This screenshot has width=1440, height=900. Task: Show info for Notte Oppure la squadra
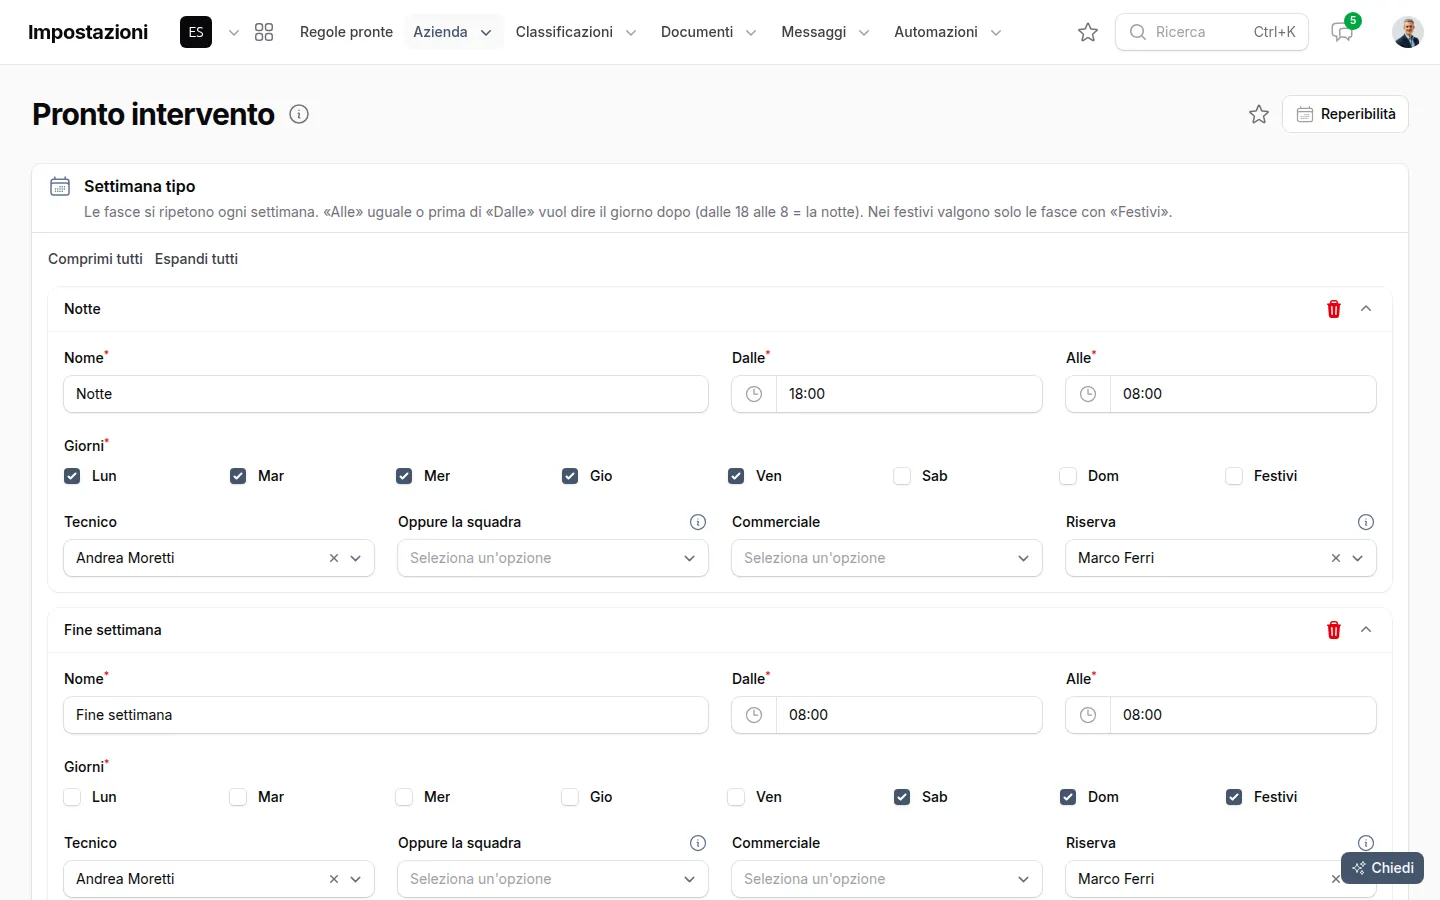tap(698, 522)
